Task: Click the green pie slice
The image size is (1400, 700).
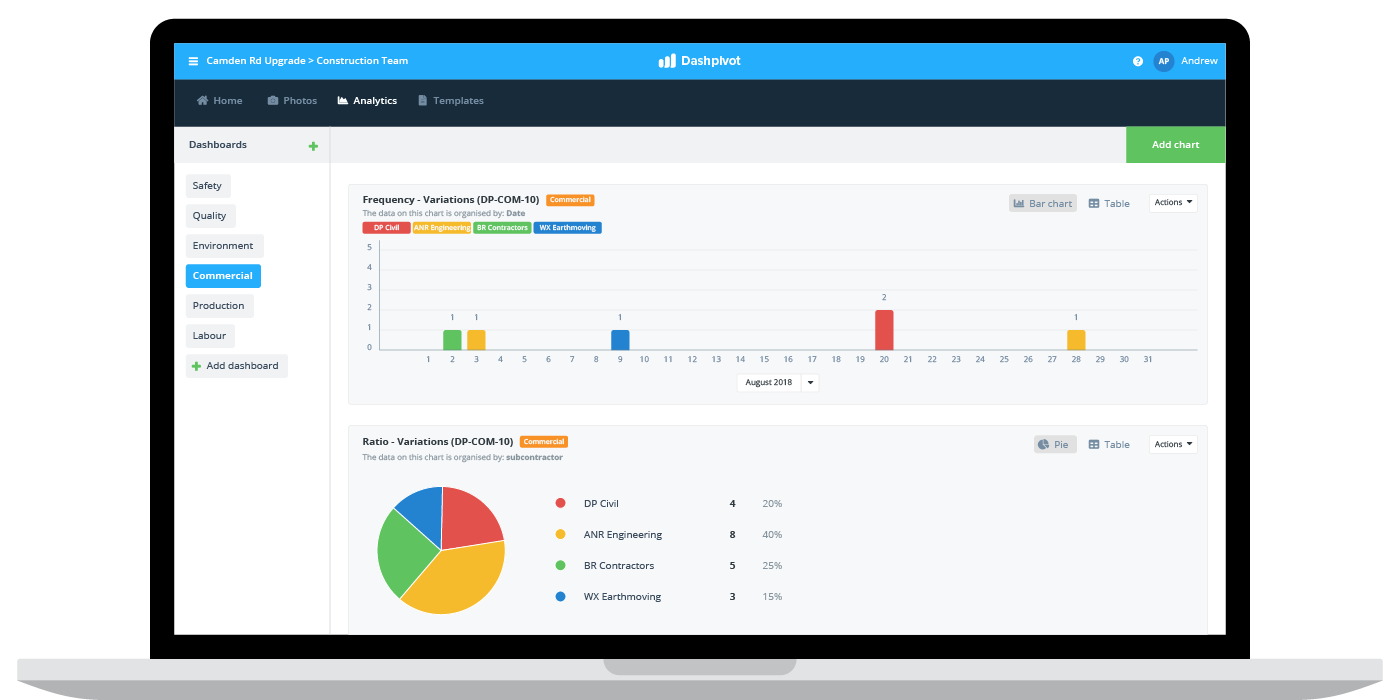Action: [x=405, y=553]
